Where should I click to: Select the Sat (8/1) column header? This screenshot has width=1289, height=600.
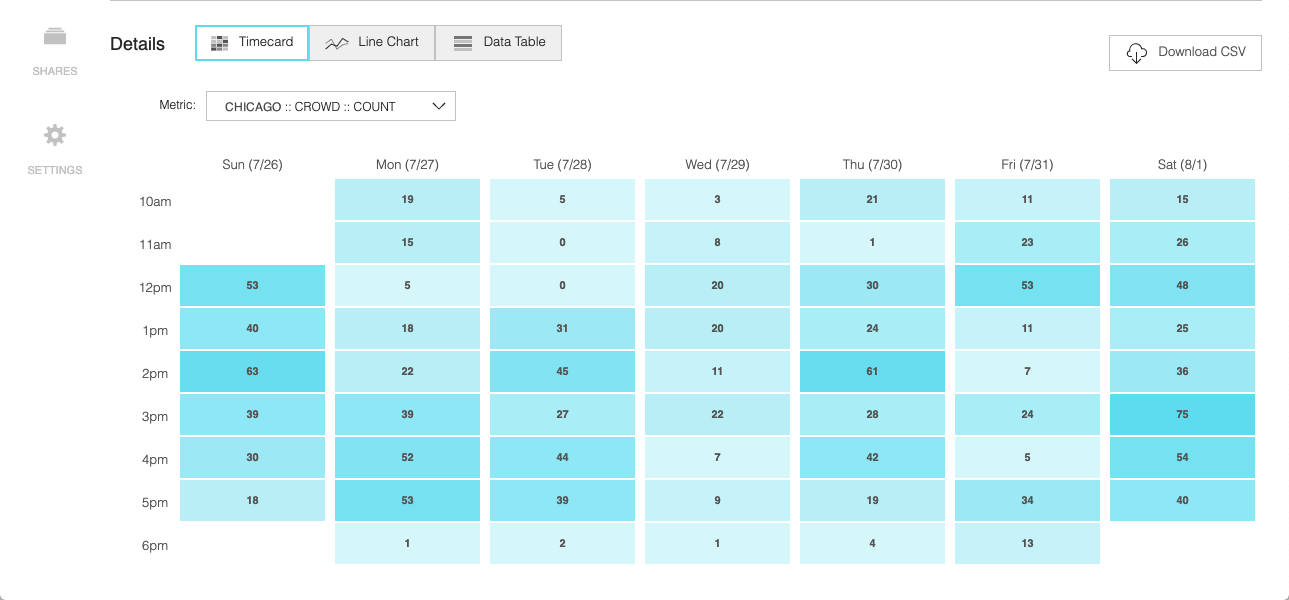click(x=1182, y=164)
